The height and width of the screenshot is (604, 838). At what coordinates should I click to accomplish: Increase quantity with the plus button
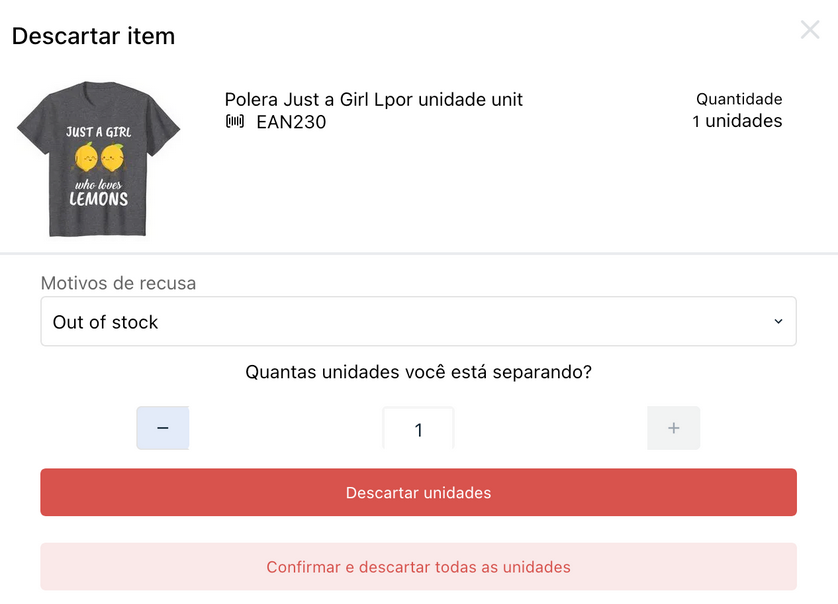pyautogui.click(x=673, y=428)
